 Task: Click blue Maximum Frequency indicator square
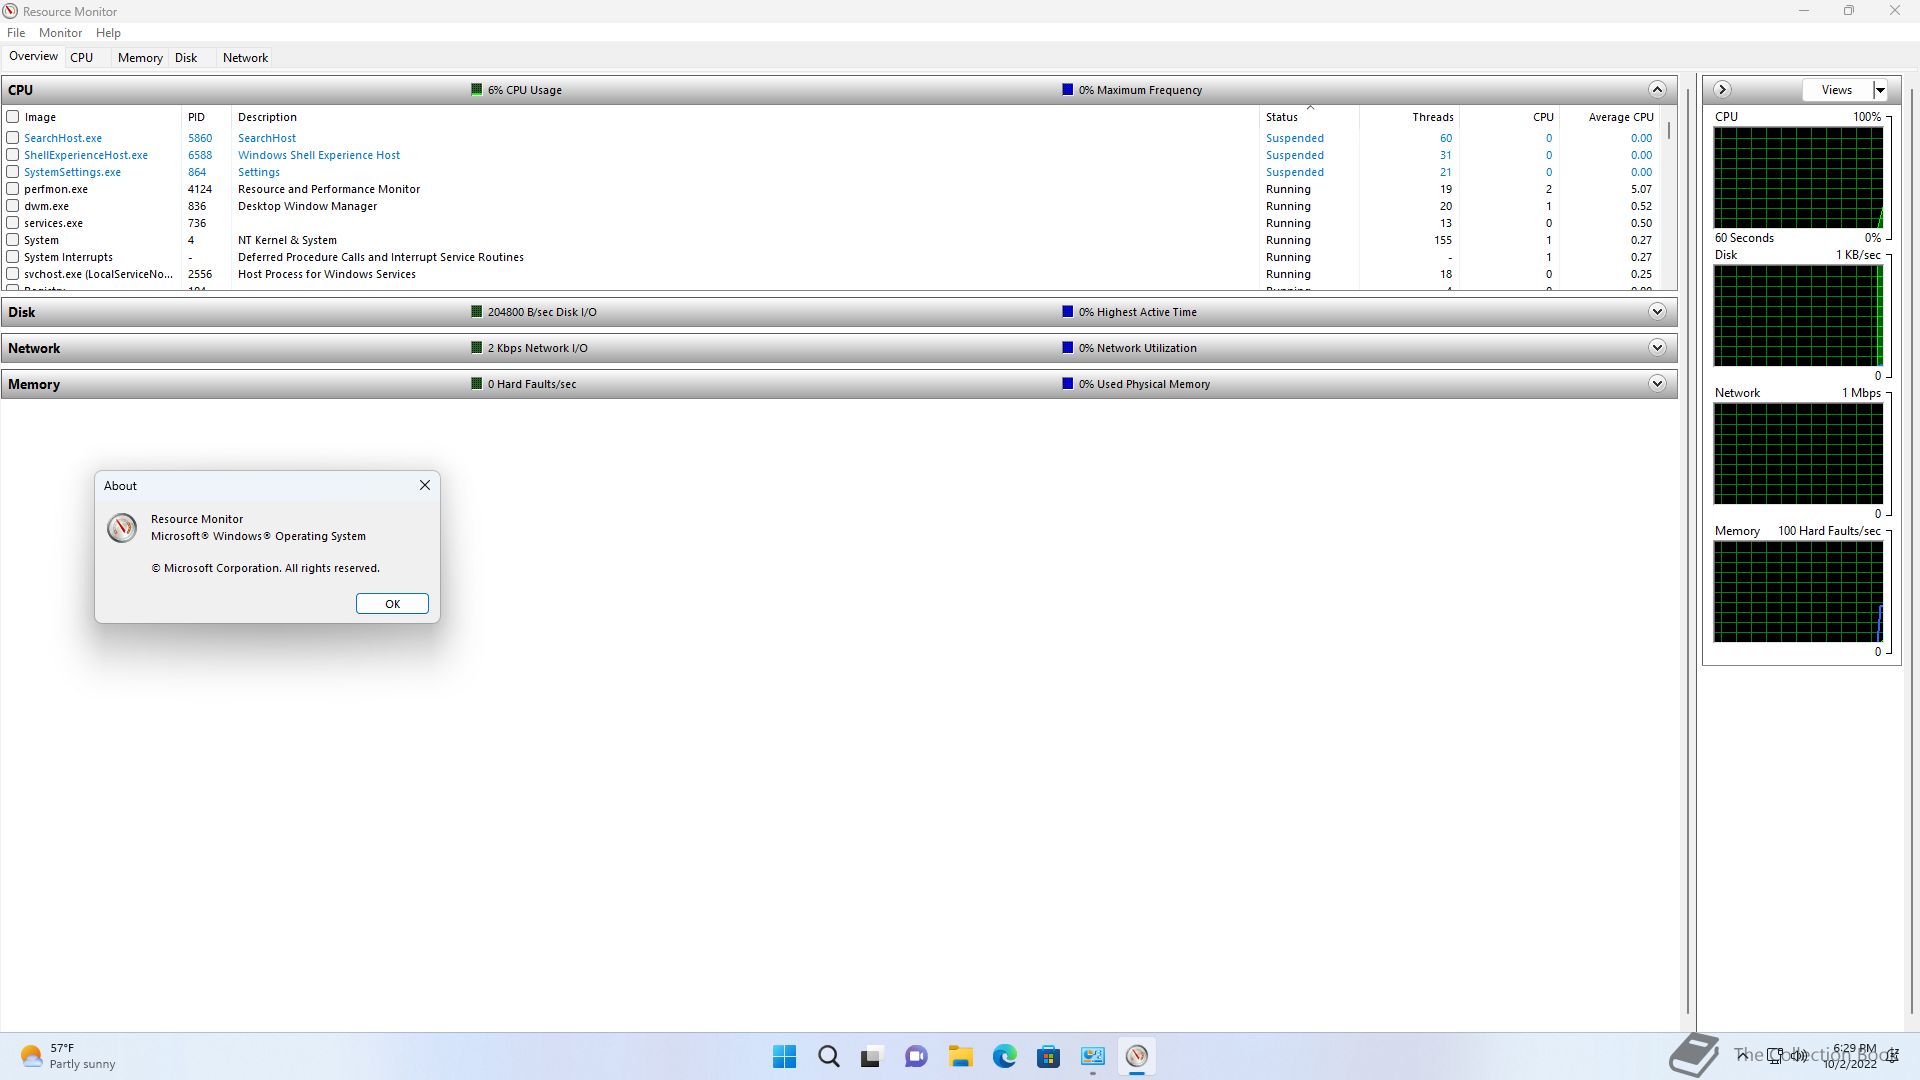pos(1068,89)
